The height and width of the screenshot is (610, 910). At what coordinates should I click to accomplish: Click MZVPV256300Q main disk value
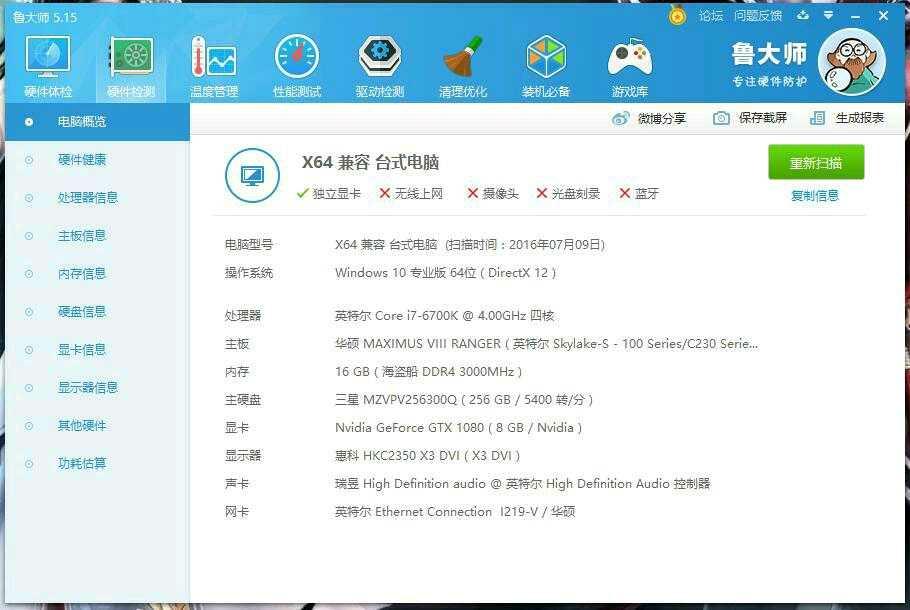[x=464, y=400]
